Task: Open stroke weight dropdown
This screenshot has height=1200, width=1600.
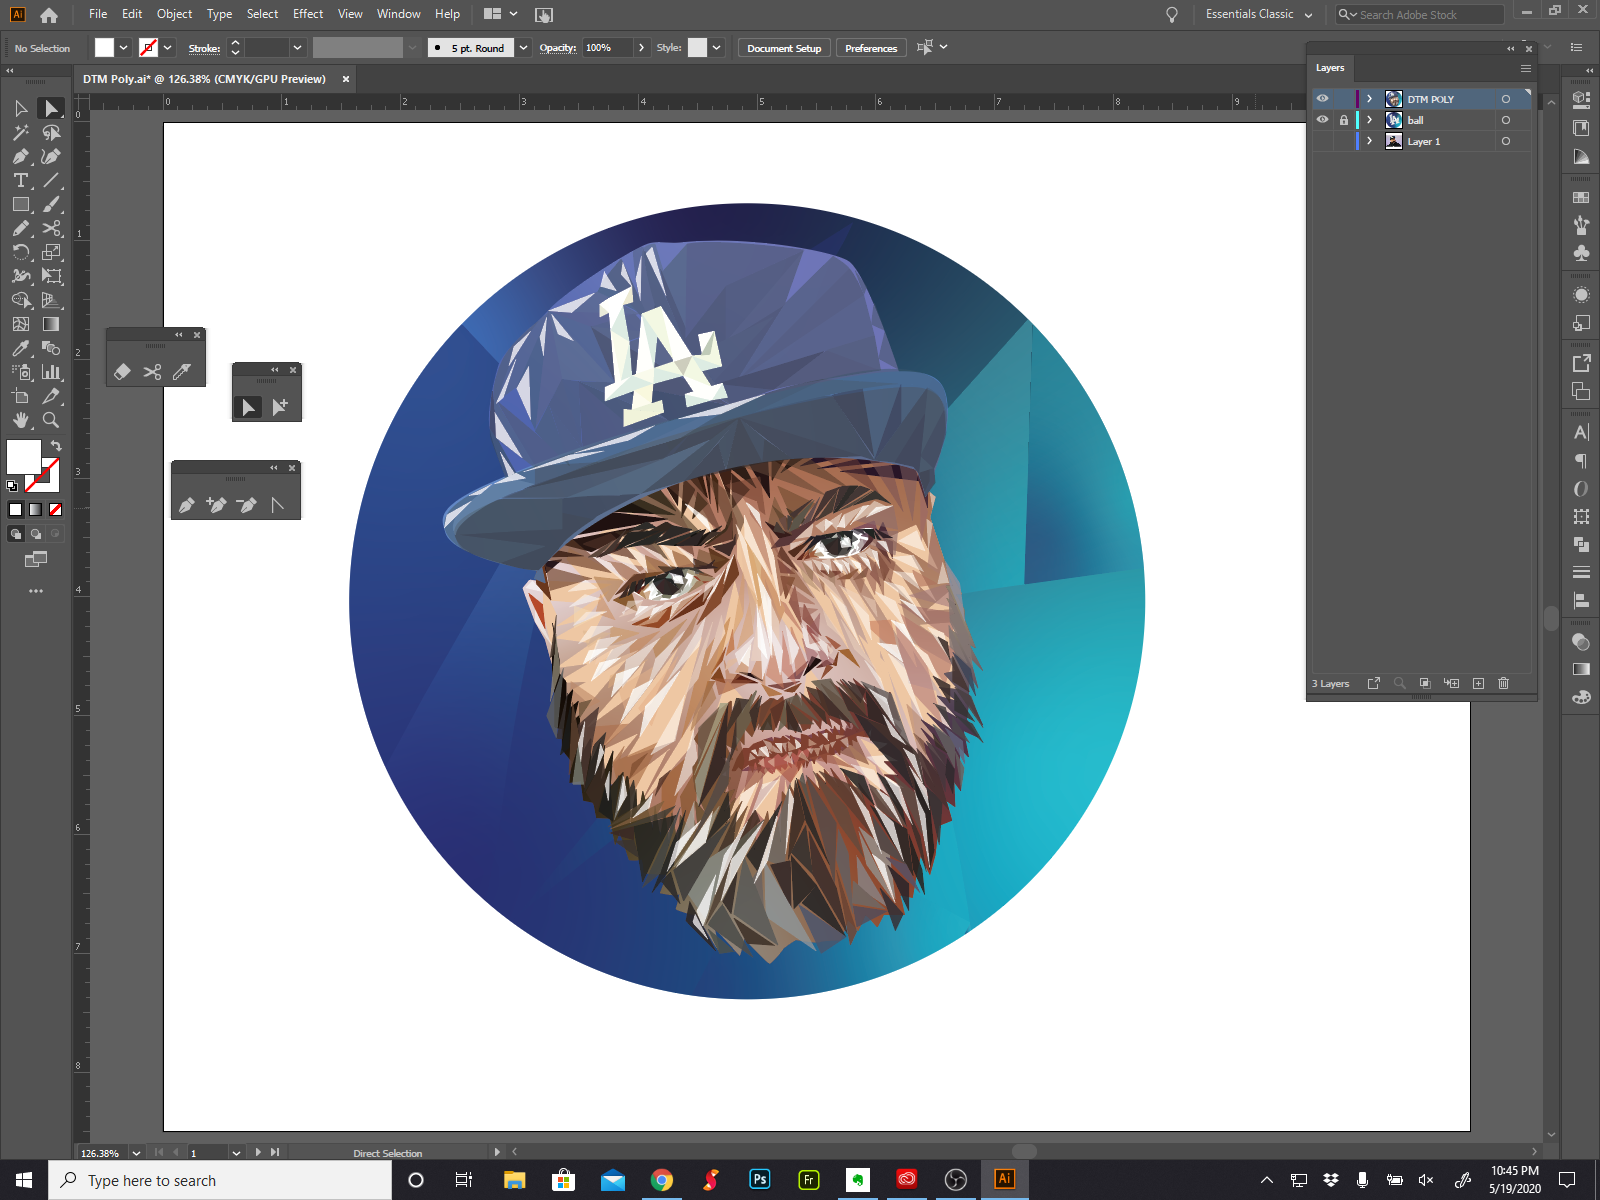Action: (x=297, y=48)
